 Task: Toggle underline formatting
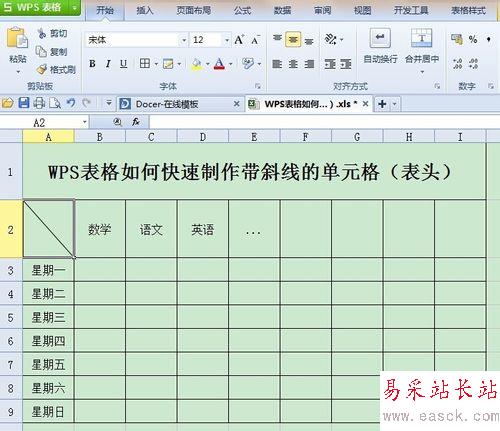click(x=123, y=64)
